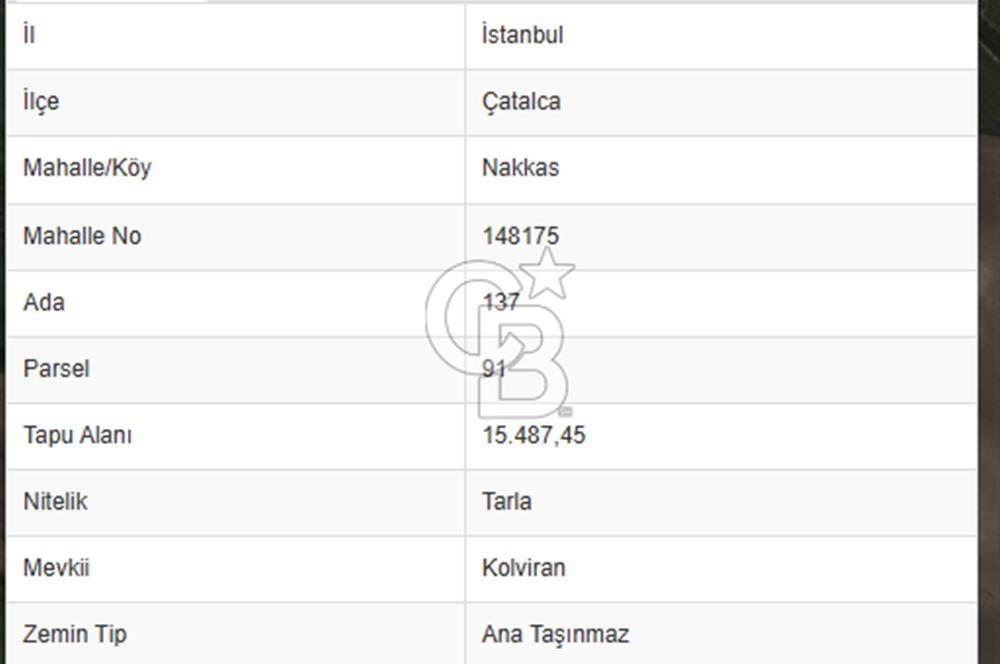The height and width of the screenshot is (664, 1000).
Task: Click the Nakkas neighborhood value
Action: coord(520,168)
